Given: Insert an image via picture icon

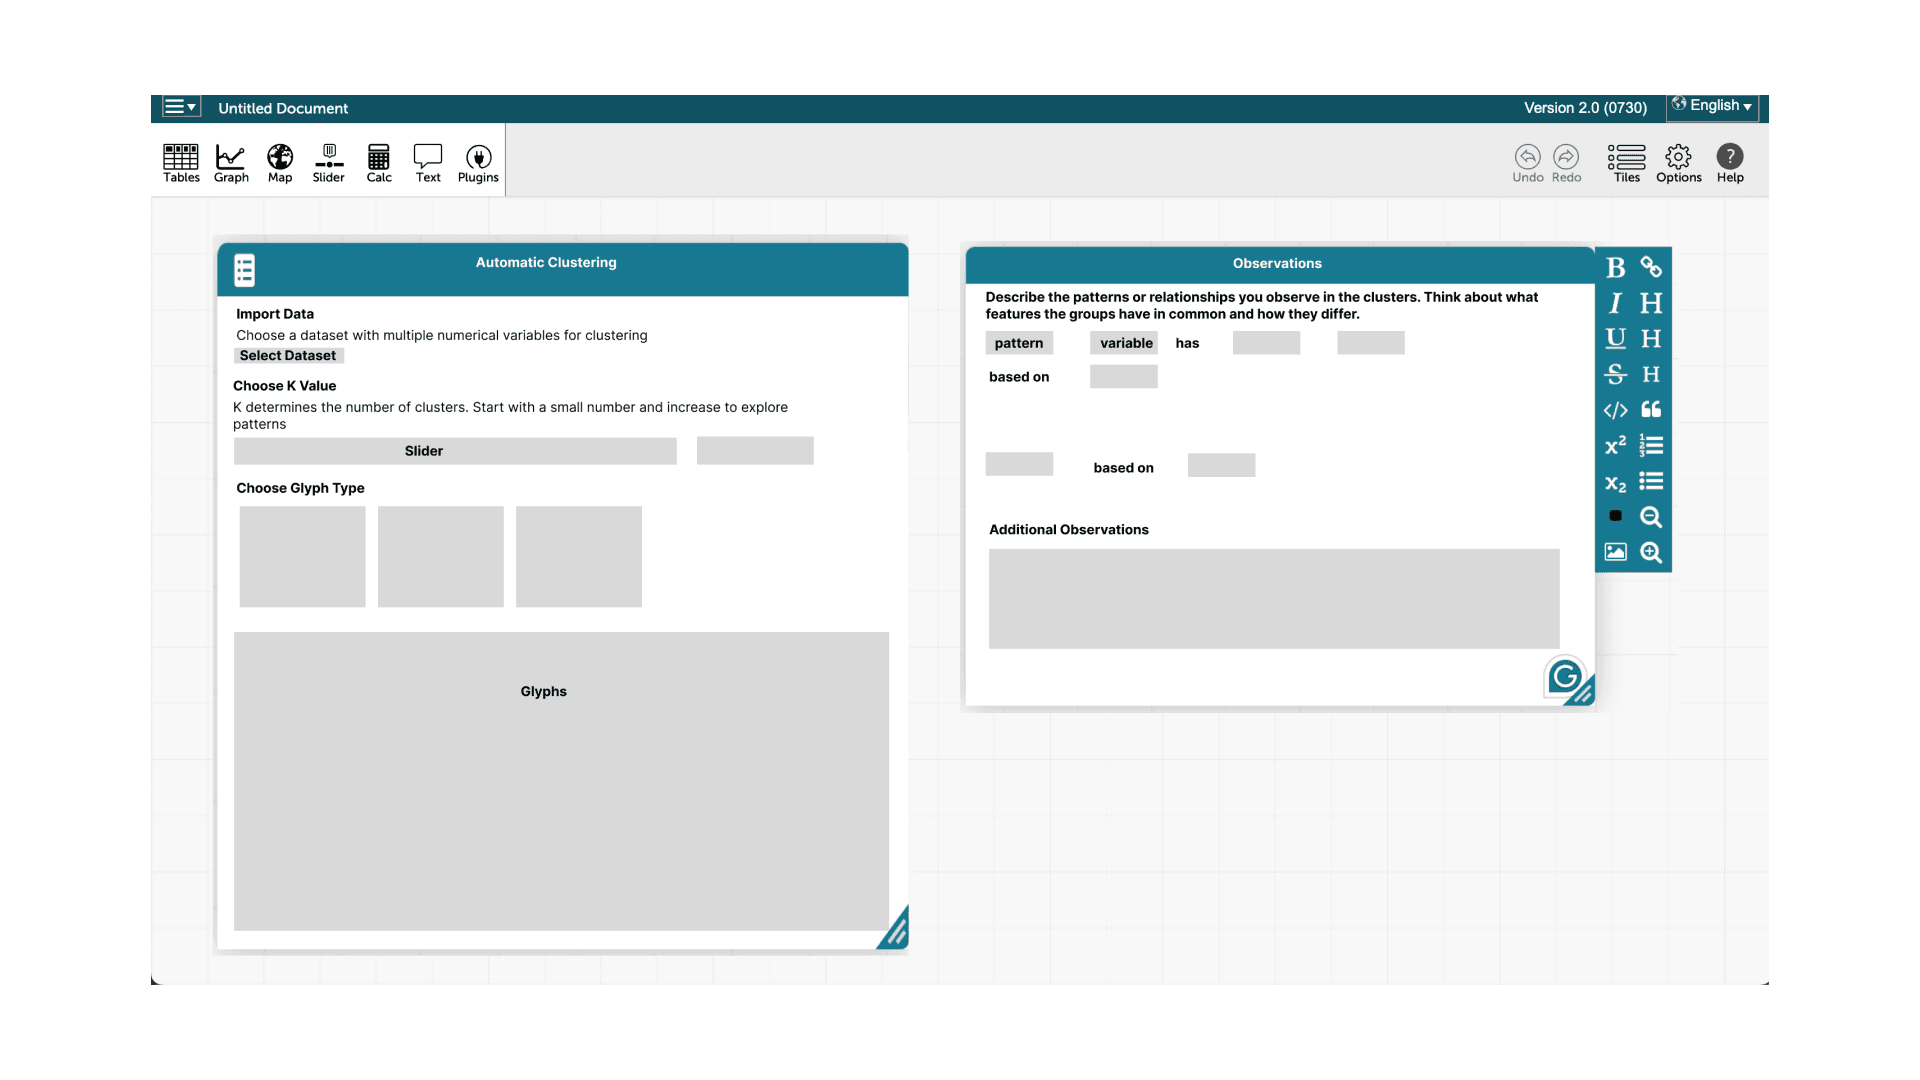Looking at the screenshot, I should click(x=1615, y=552).
